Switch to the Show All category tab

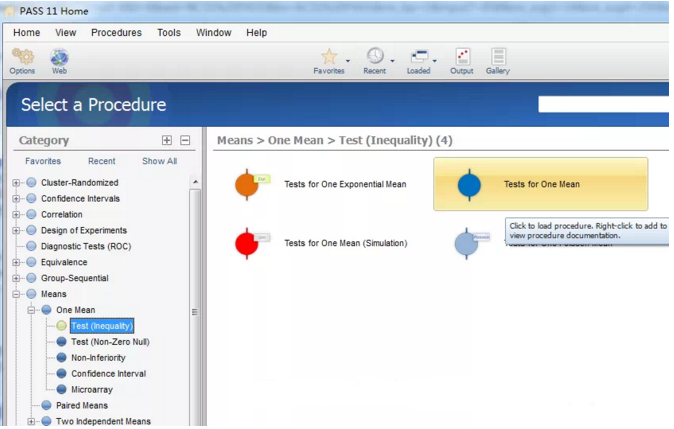(159, 161)
